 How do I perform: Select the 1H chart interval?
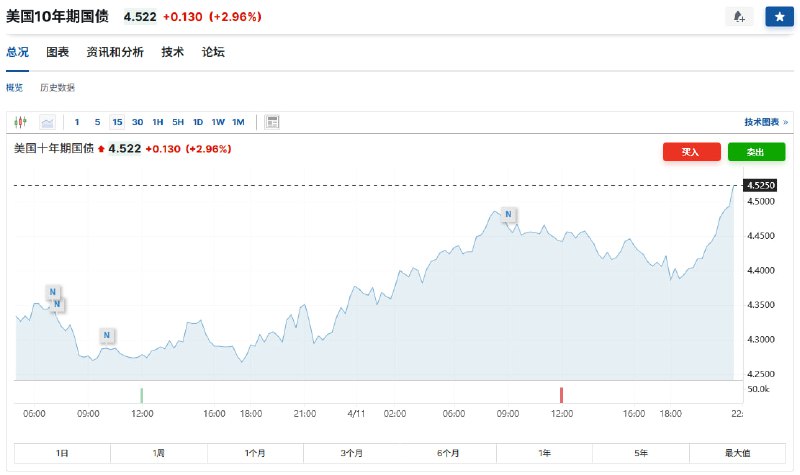click(157, 122)
